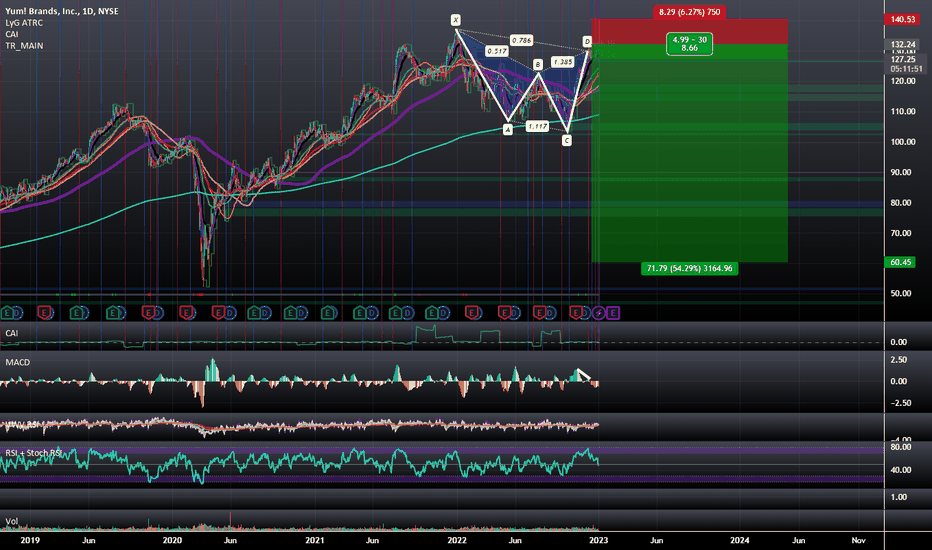
Task: Click the 132.24 current price tag
Action: [903, 45]
